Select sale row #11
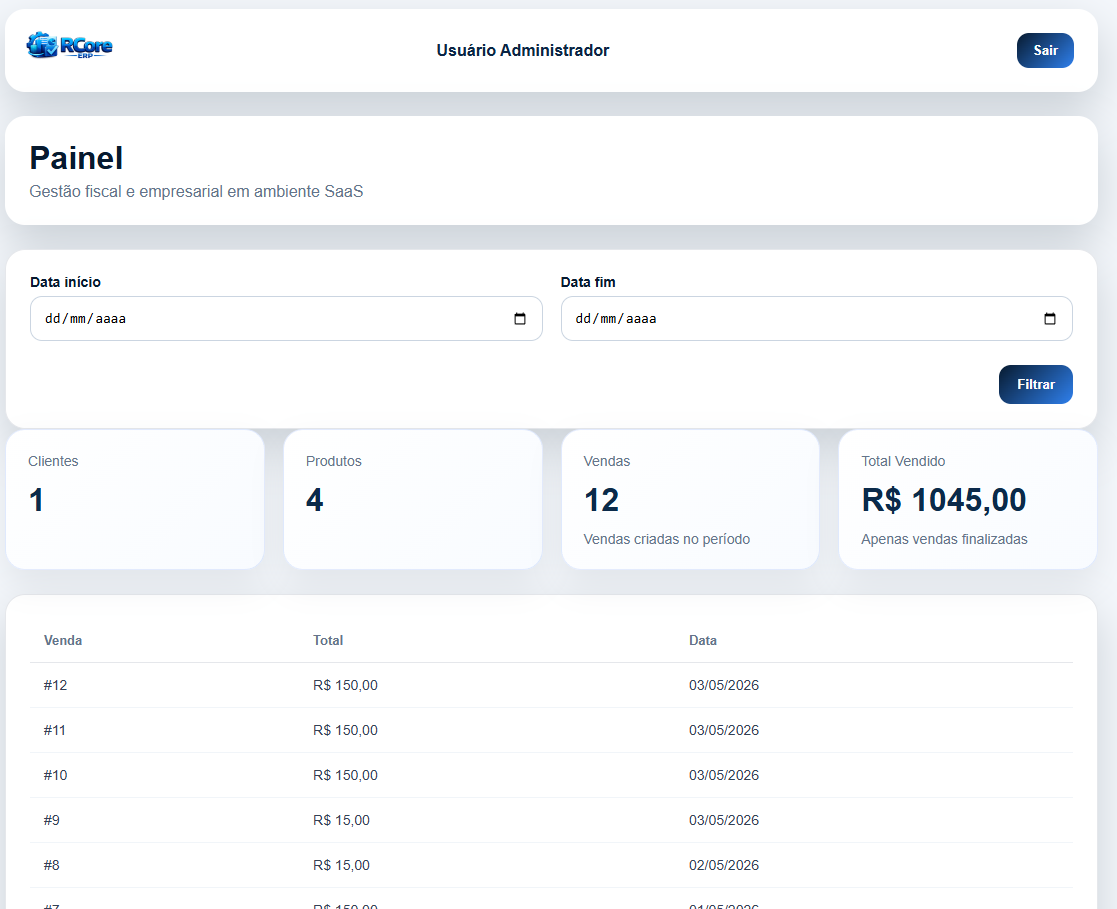1117x909 pixels. tap(551, 730)
